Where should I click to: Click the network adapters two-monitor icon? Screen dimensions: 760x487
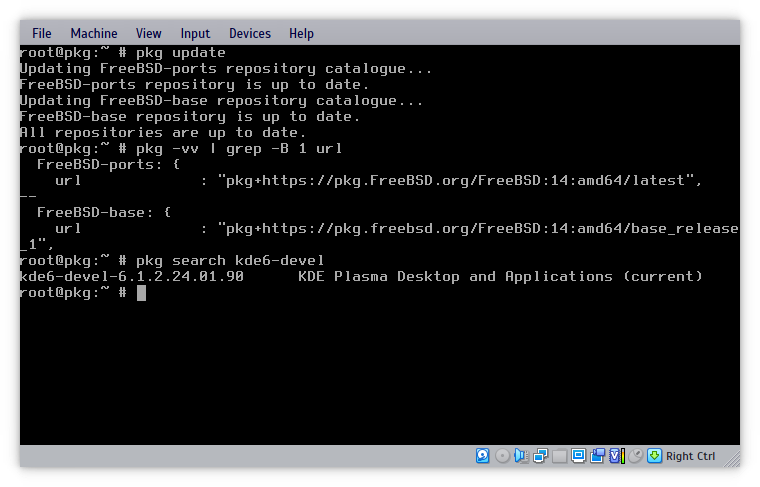coord(540,456)
